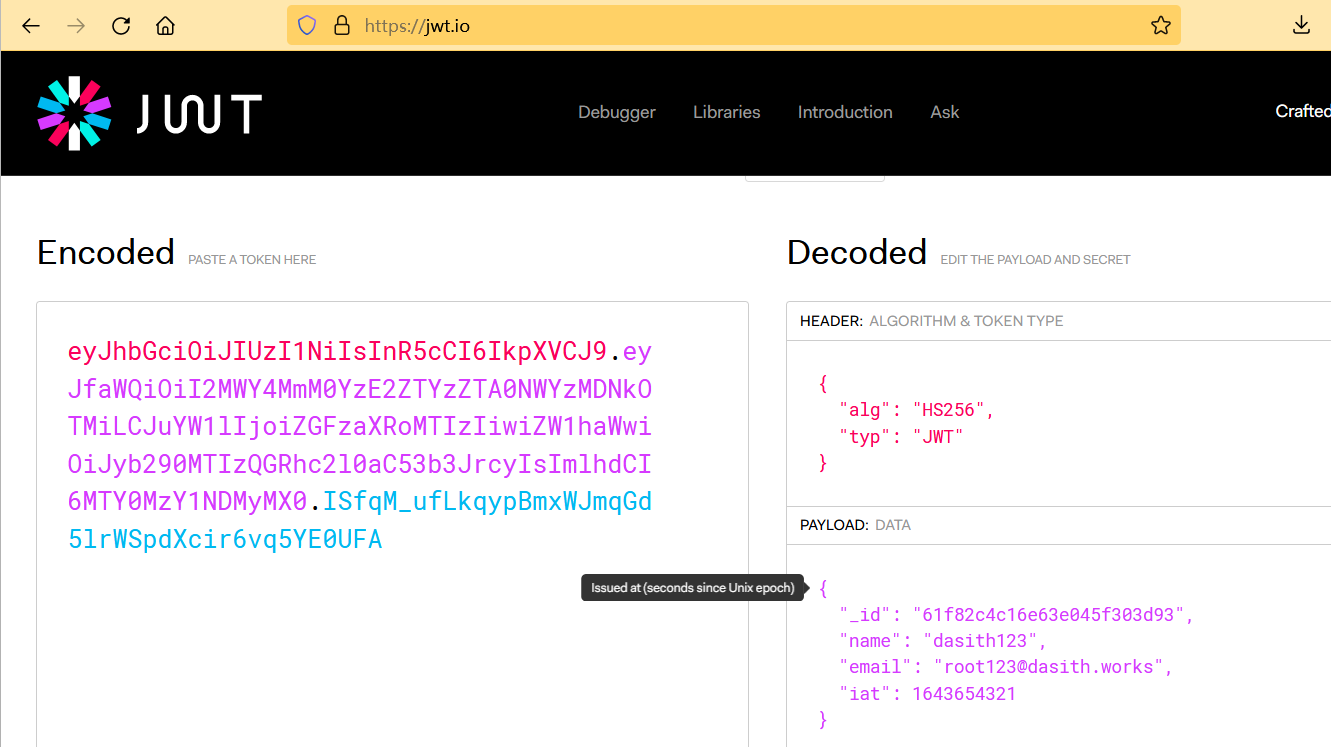The image size is (1331, 747).
Task: Bookmark this page with the star
Action: [1160, 26]
